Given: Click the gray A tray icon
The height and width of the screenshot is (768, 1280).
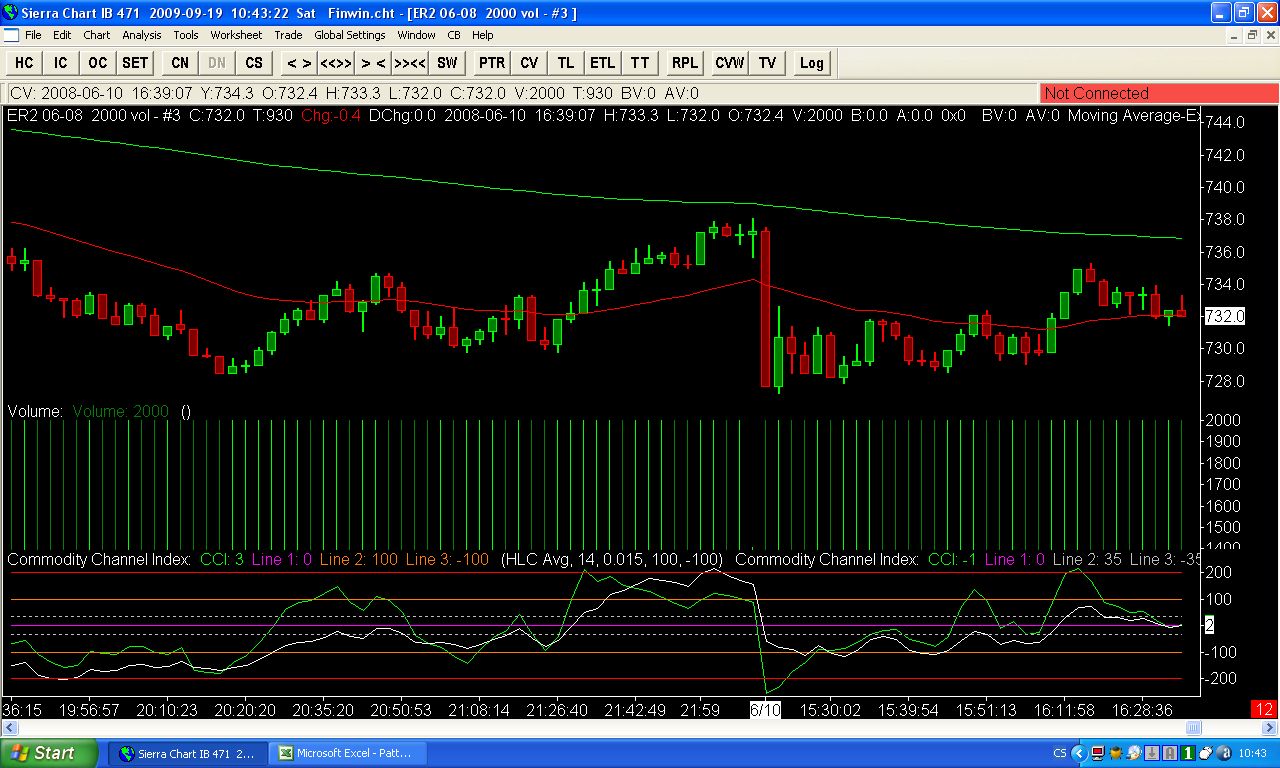Looking at the screenshot, I should click(1170, 753).
